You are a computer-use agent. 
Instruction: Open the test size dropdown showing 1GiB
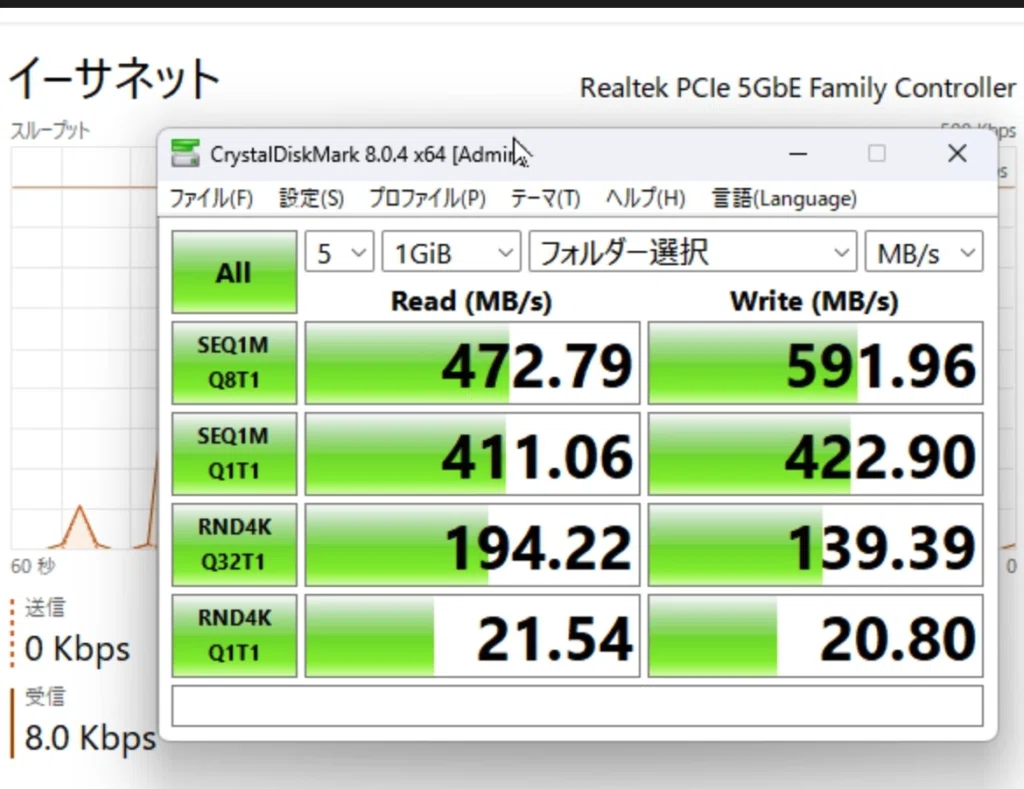[x=451, y=251]
